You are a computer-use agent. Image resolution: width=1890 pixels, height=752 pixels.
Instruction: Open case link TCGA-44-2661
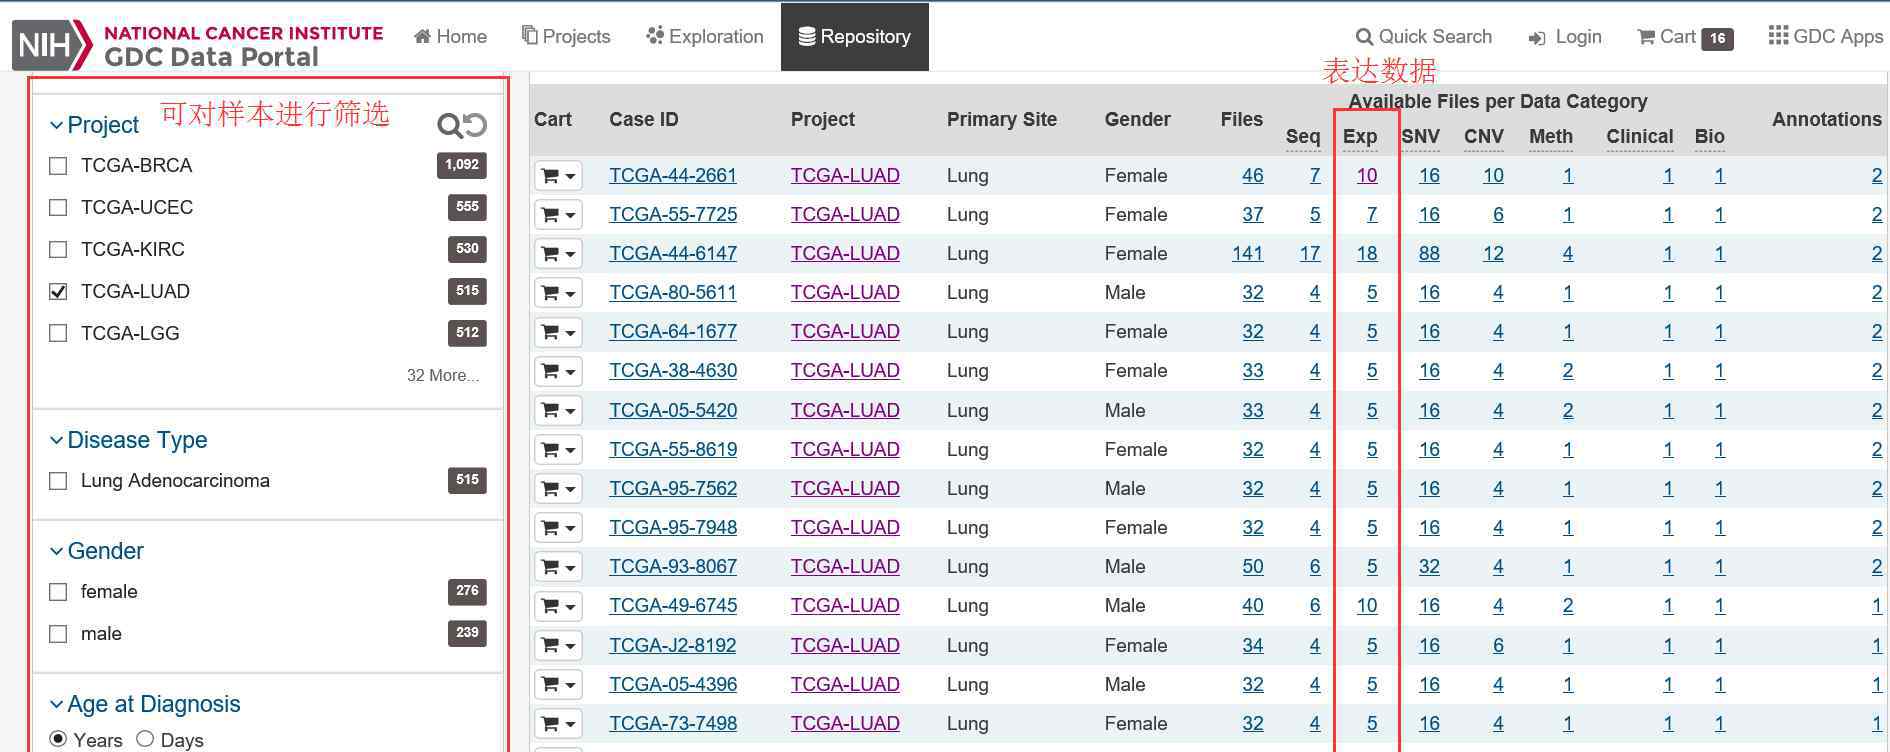pyautogui.click(x=673, y=176)
